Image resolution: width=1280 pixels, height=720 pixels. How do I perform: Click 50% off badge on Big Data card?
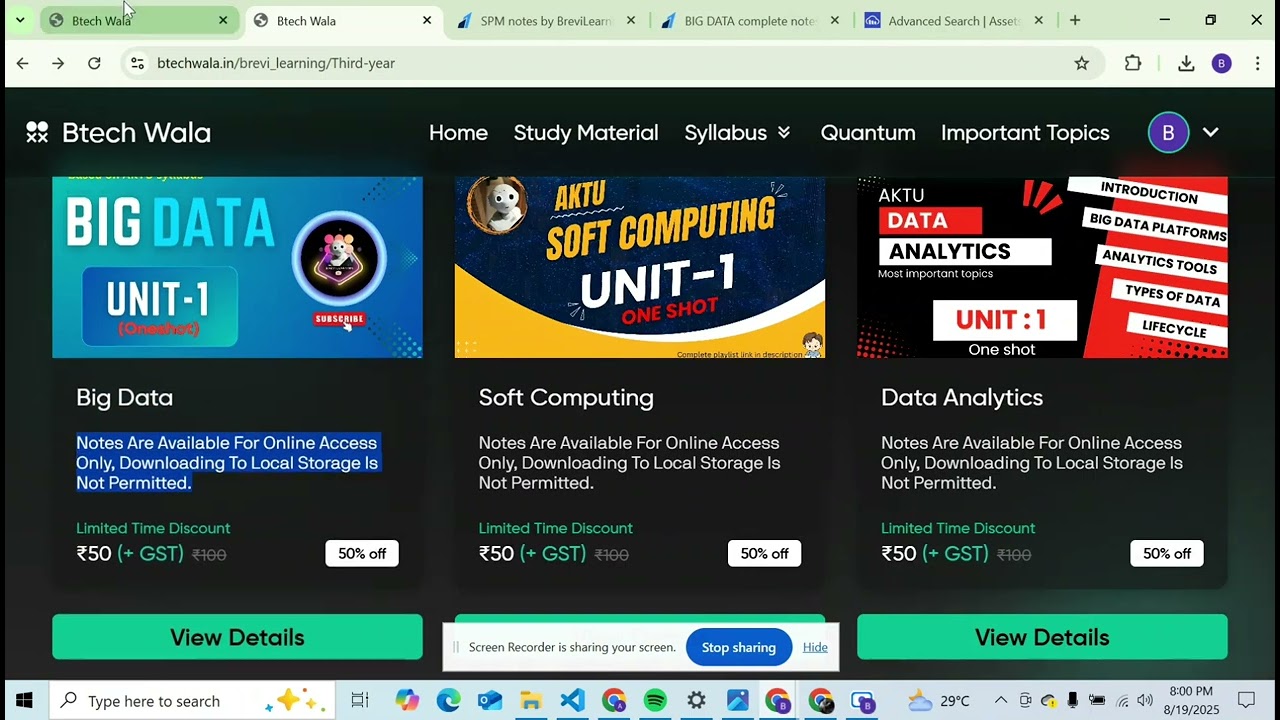(362, 553)
